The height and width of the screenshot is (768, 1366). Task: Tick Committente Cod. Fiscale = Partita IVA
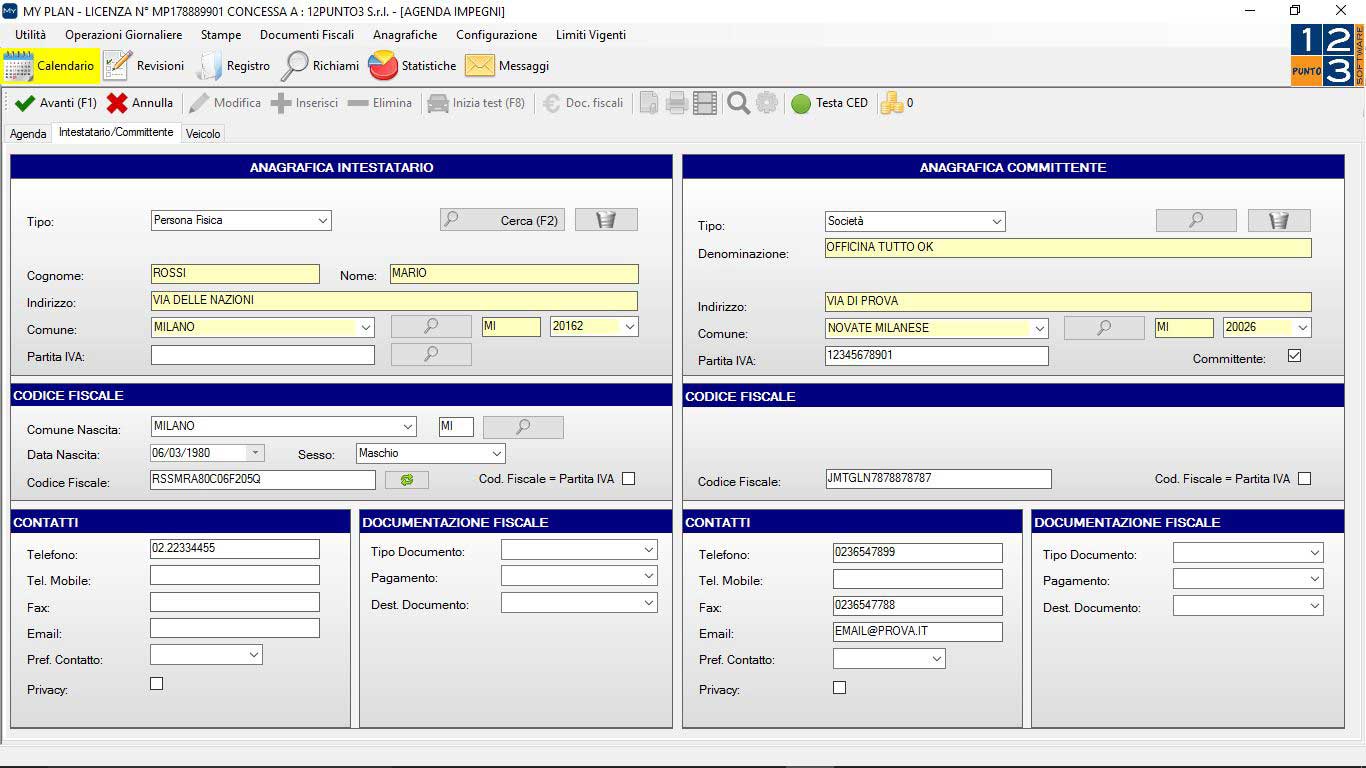point(1304,479)
